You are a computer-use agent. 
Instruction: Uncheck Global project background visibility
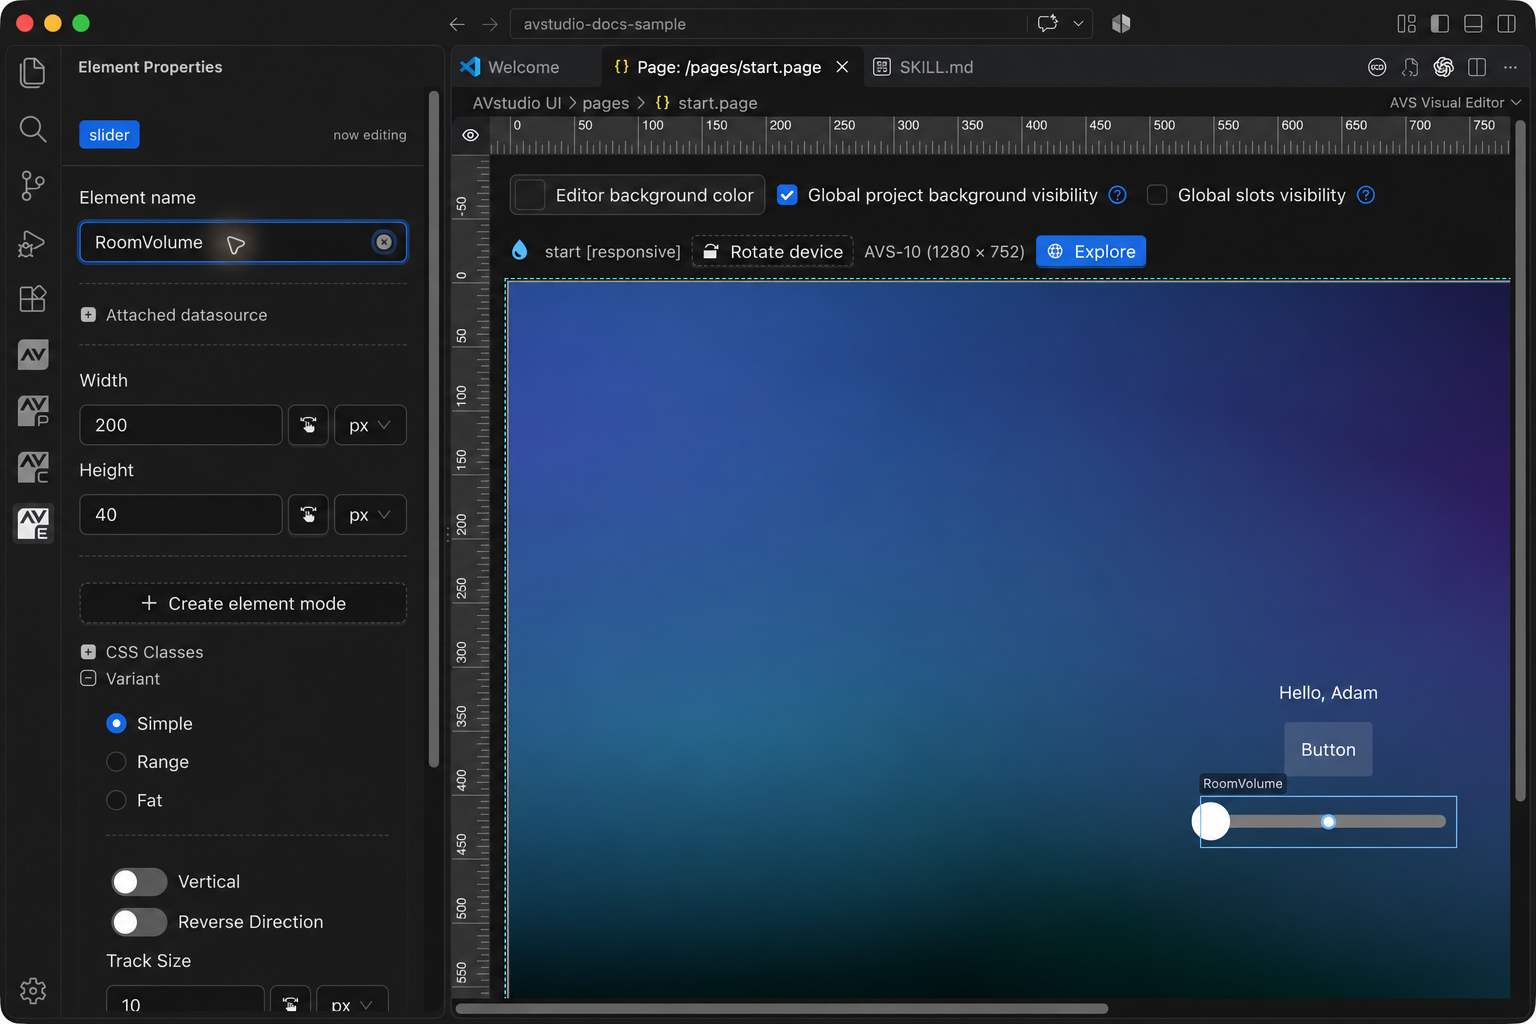pyautogui.click(x=788, y=195)
